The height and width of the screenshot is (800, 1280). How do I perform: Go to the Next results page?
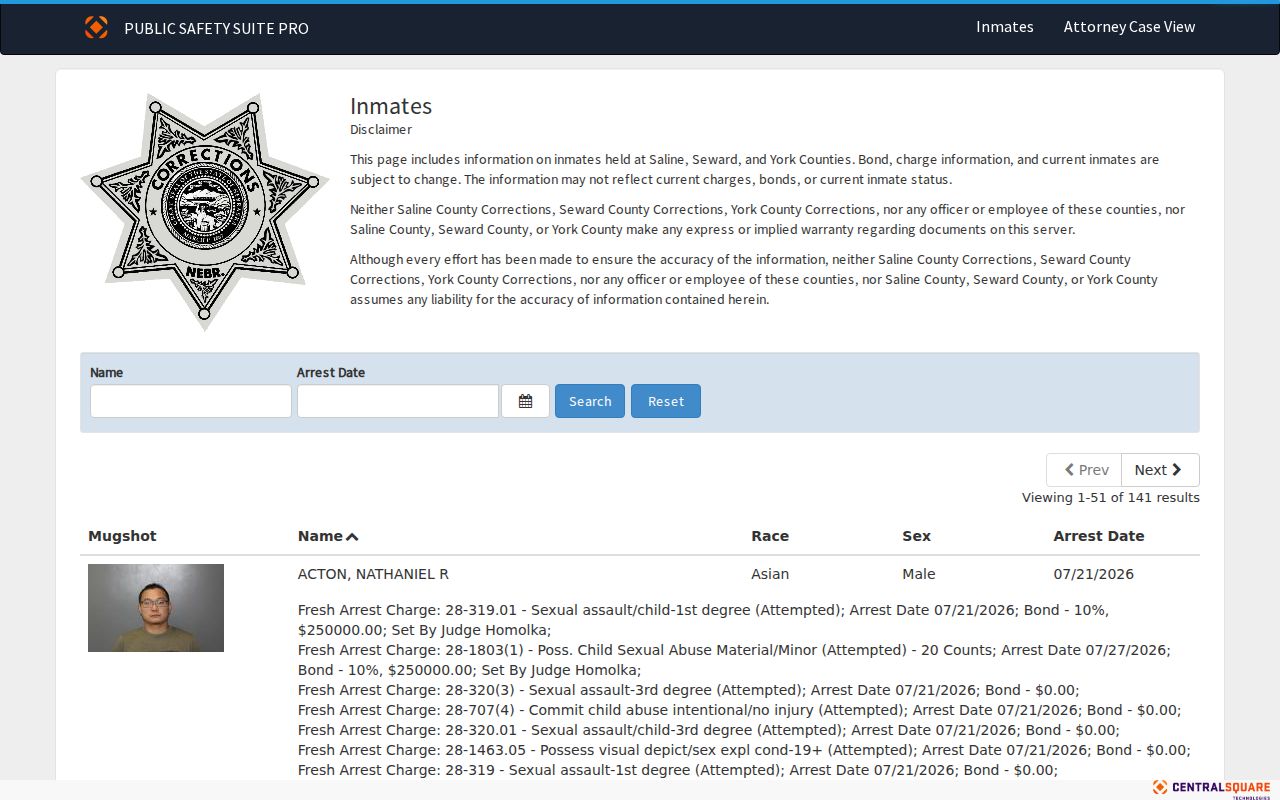[1160, 470]
